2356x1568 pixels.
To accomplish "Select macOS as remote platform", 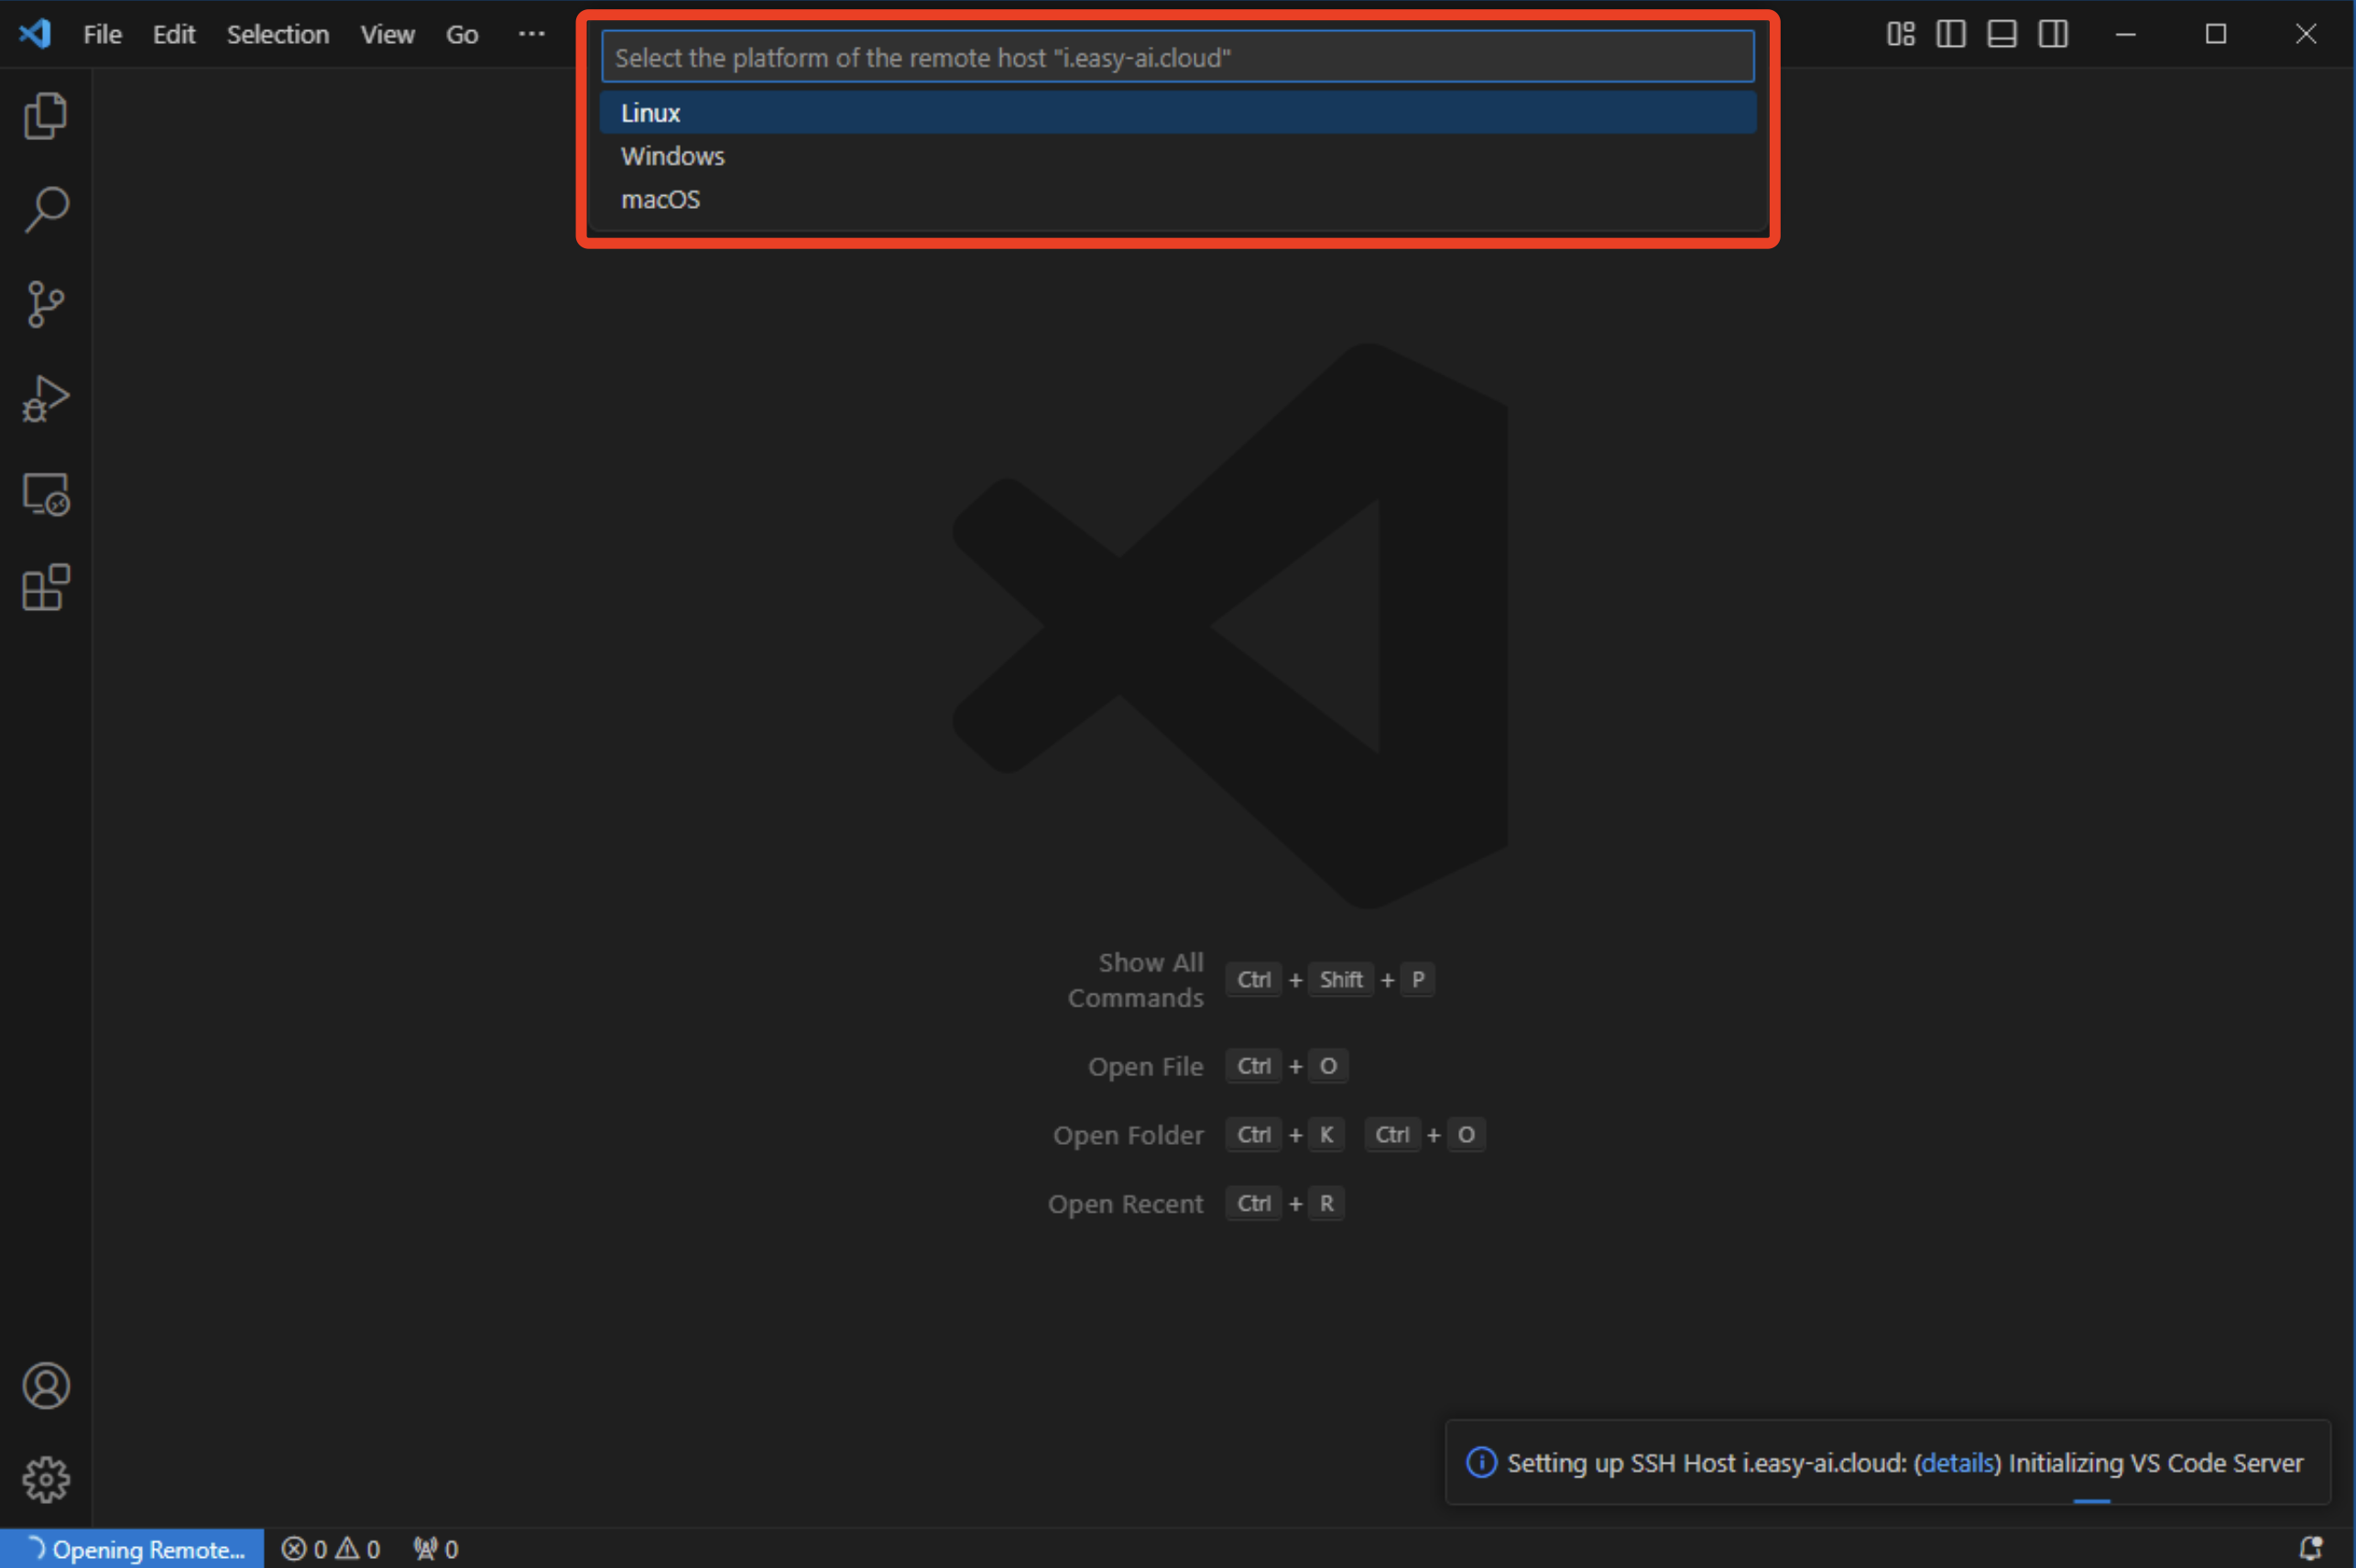I will point(1177,199).
